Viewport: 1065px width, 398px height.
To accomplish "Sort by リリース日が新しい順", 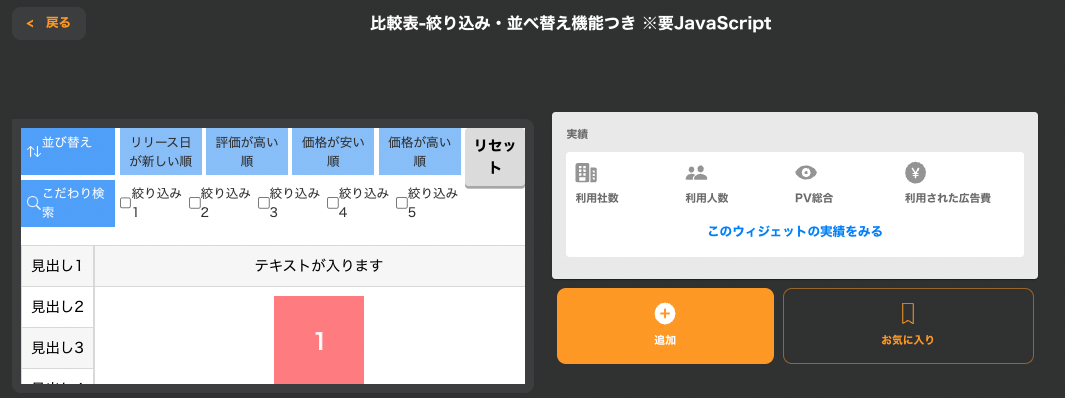I will (161, 151).
